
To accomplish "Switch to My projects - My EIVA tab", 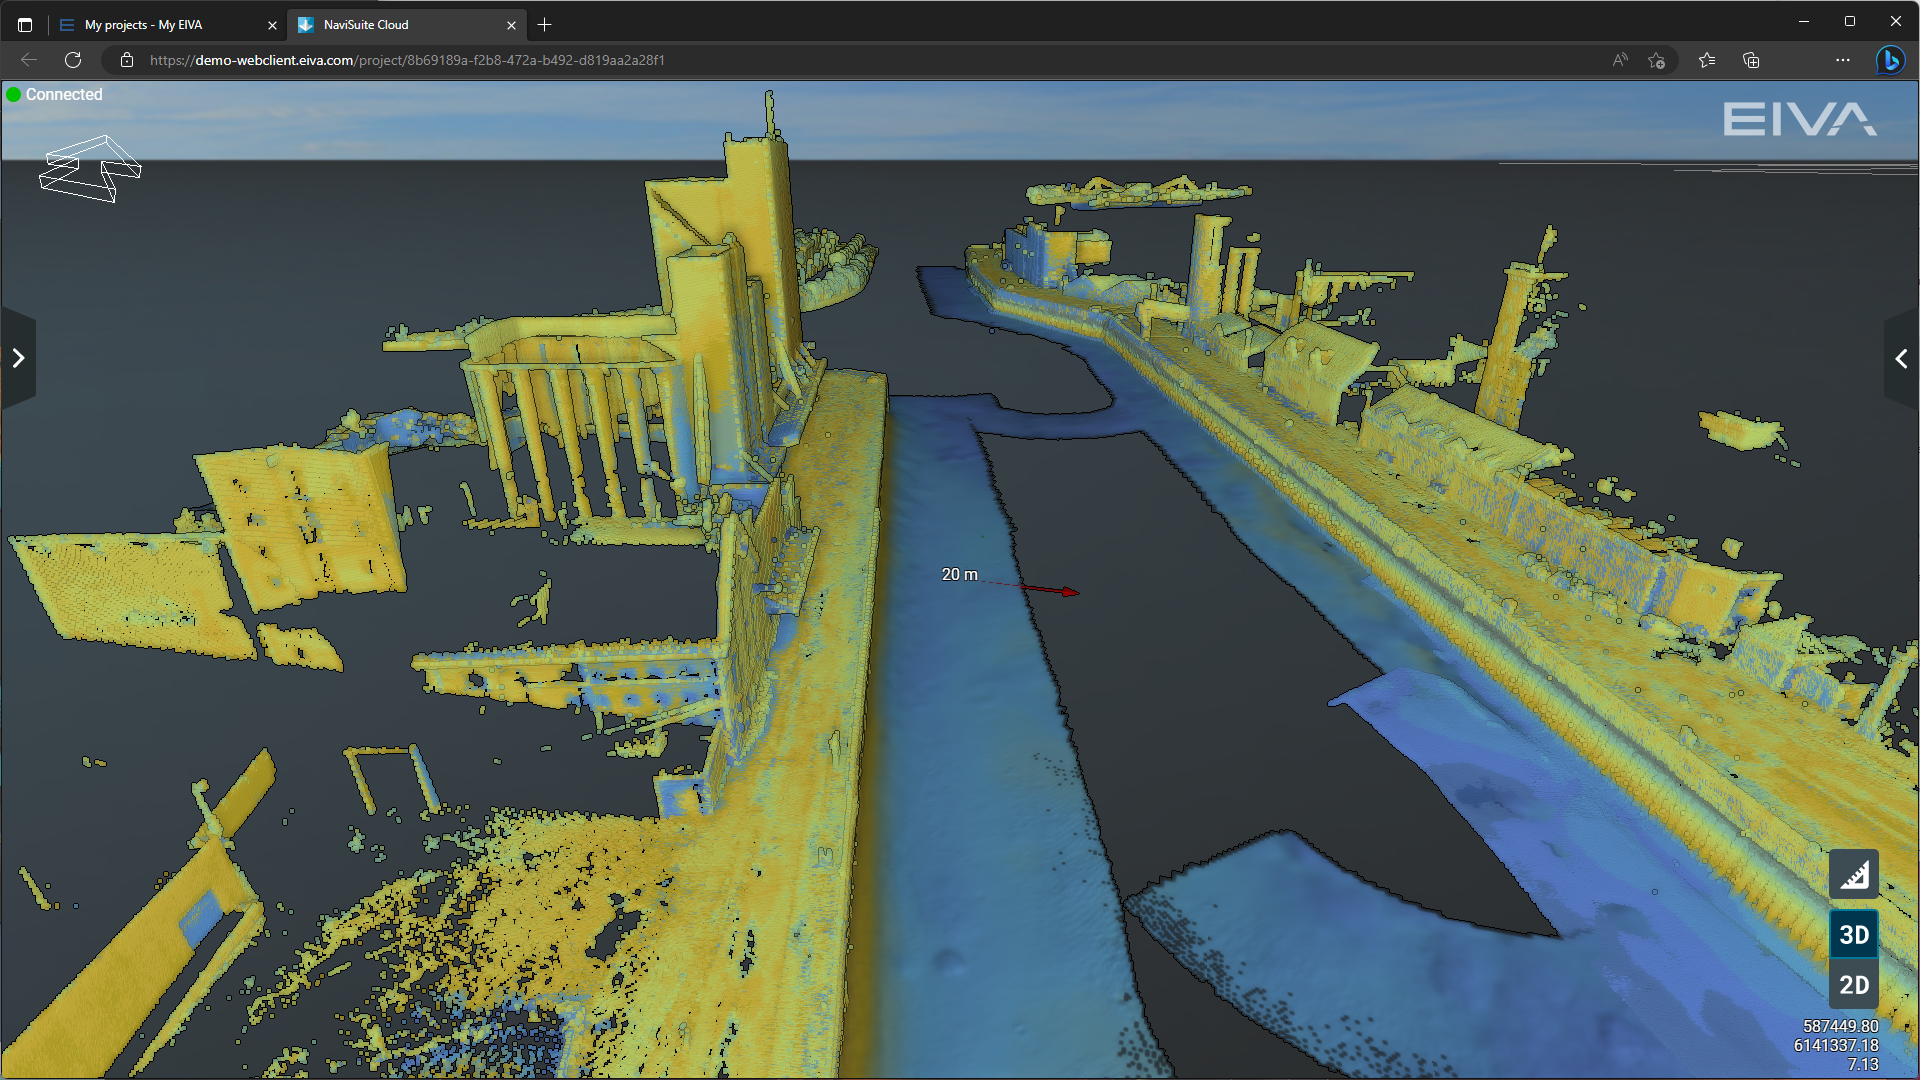I will [x=143, y=25].
